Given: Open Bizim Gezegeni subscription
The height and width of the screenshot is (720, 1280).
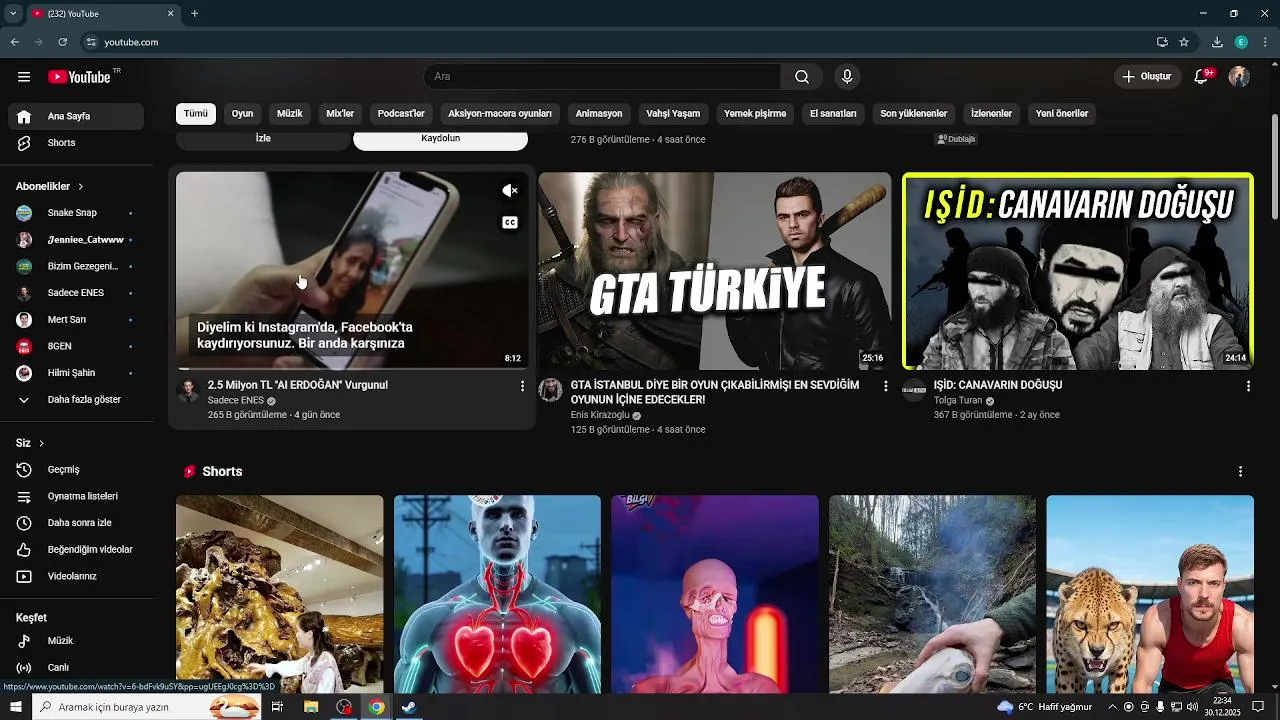Looking at the screenshot, I should pyautogui.click(x=76, y=266).
